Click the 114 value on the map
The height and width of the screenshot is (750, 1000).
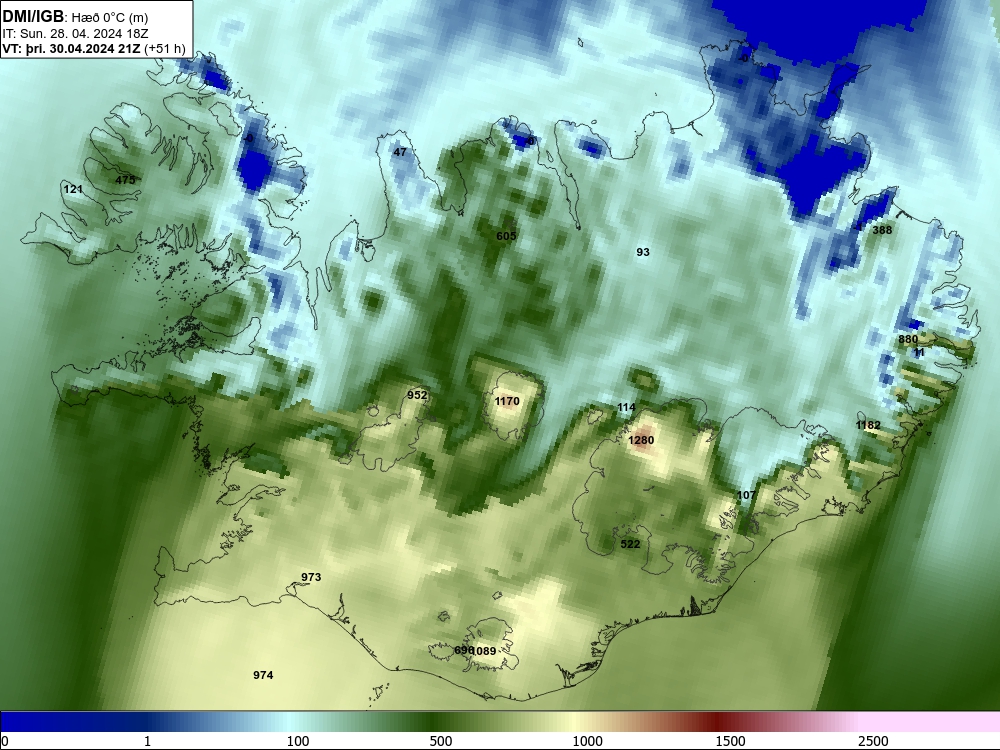click(x=626, y=407)
